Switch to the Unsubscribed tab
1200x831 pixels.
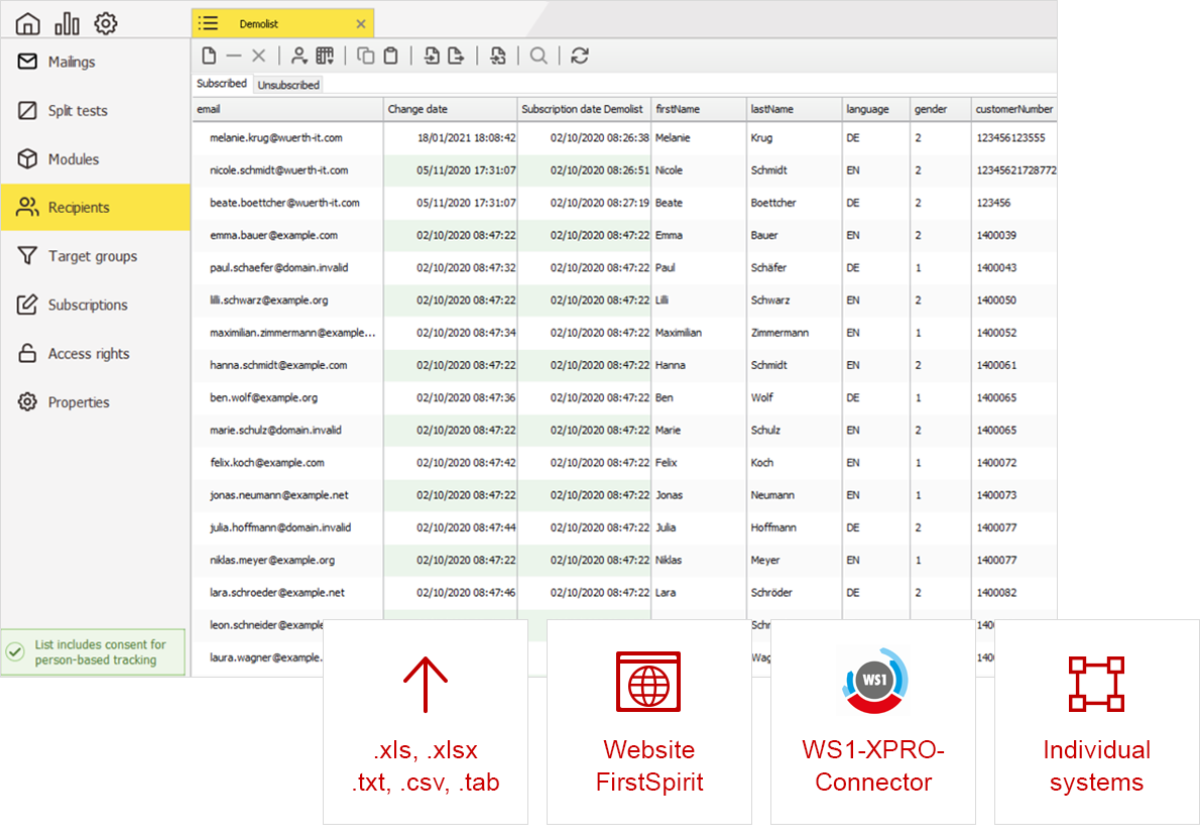click(x=288, y=85)
